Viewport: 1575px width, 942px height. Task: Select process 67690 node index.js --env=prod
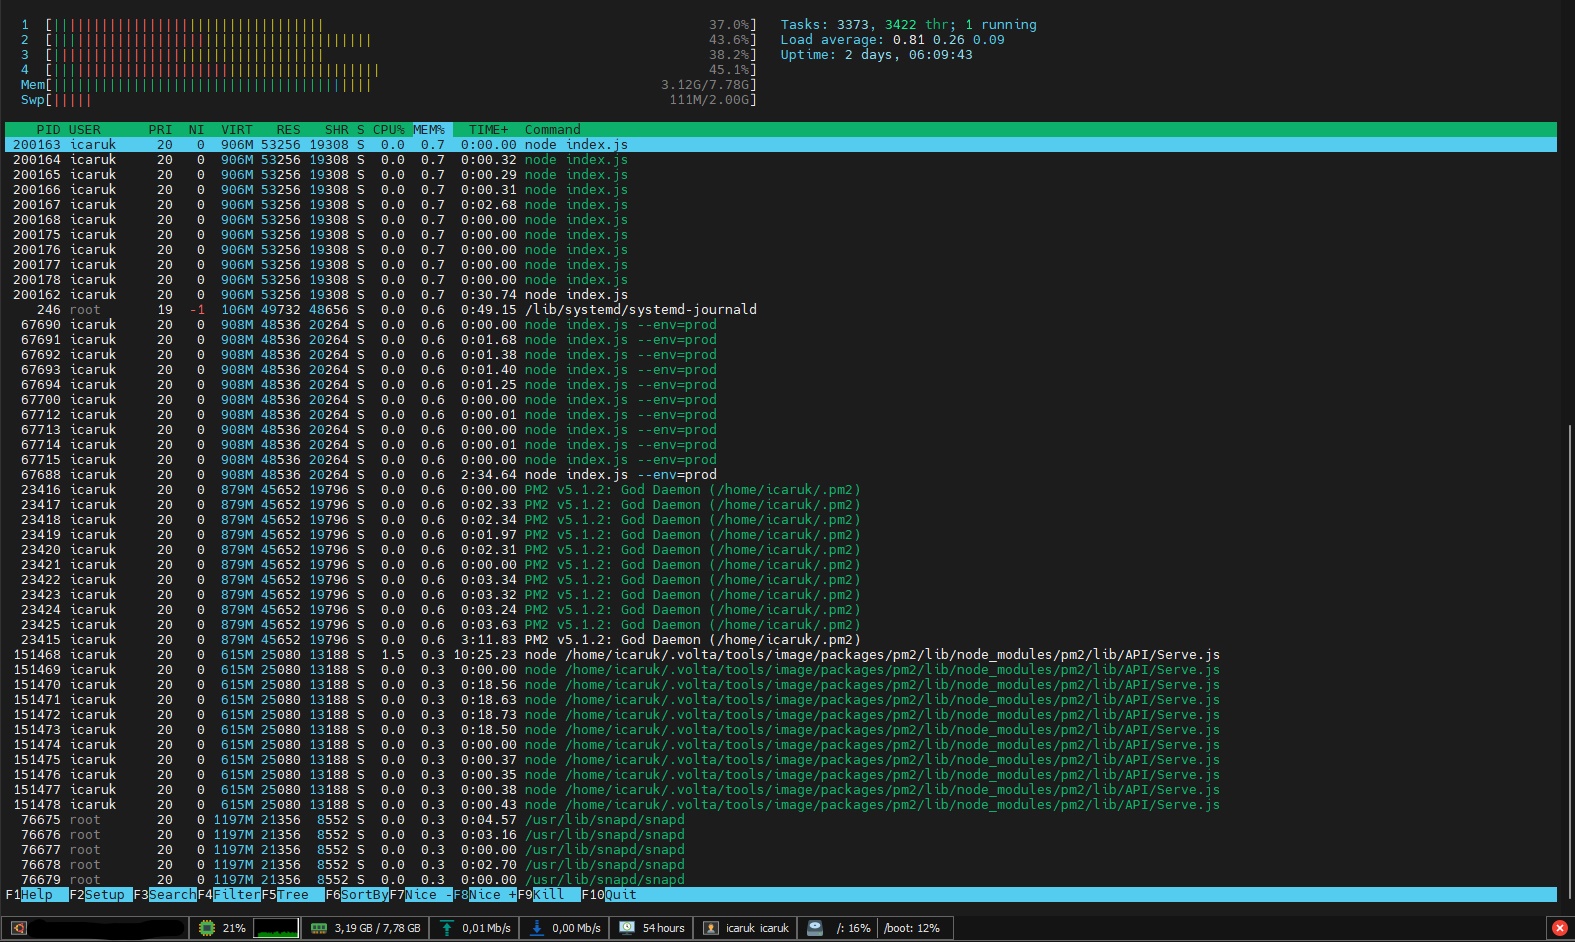pyautogui.click(x=781, y=325)
